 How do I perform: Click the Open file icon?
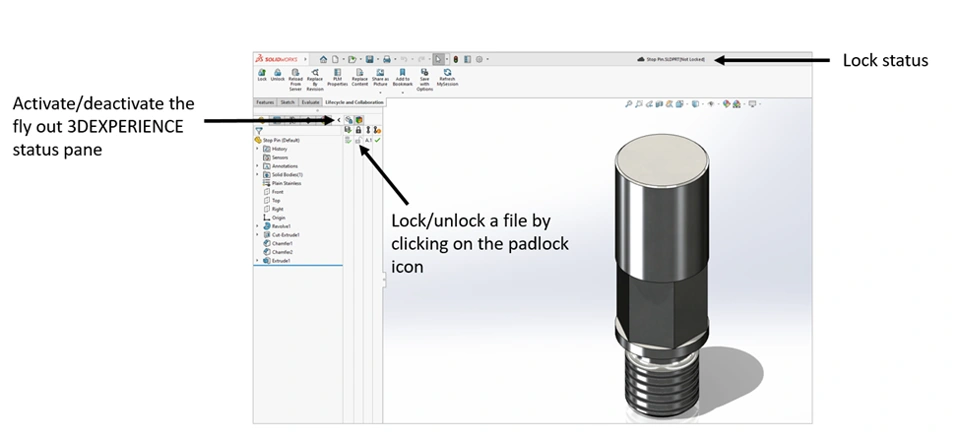[352, 59]
